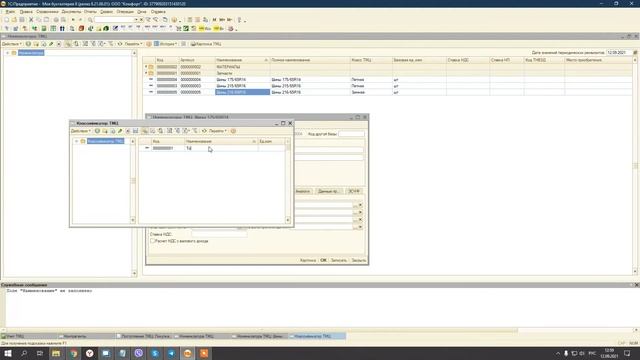
Task: Toggle hierarchical view in Классификатор ТМЦ toolbar
Action: [x=144, y=131]
